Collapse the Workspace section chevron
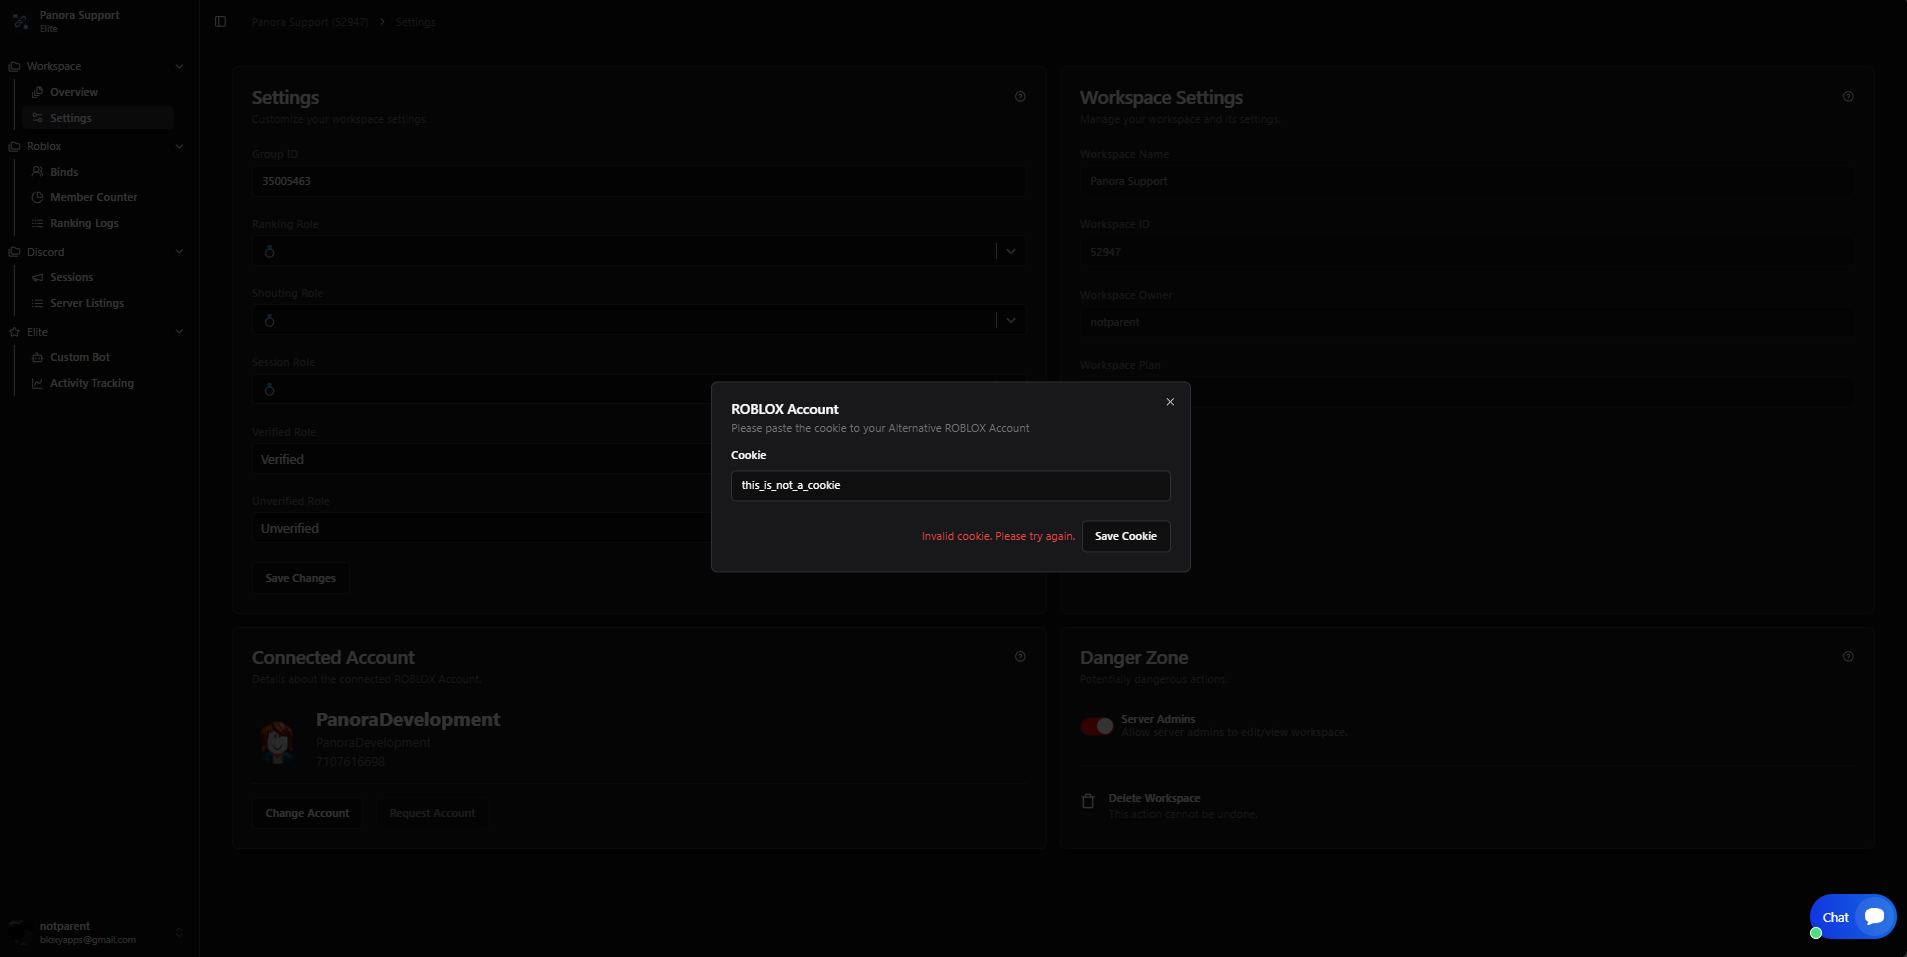Screen dimensions: 1907x957 (180, 67)
